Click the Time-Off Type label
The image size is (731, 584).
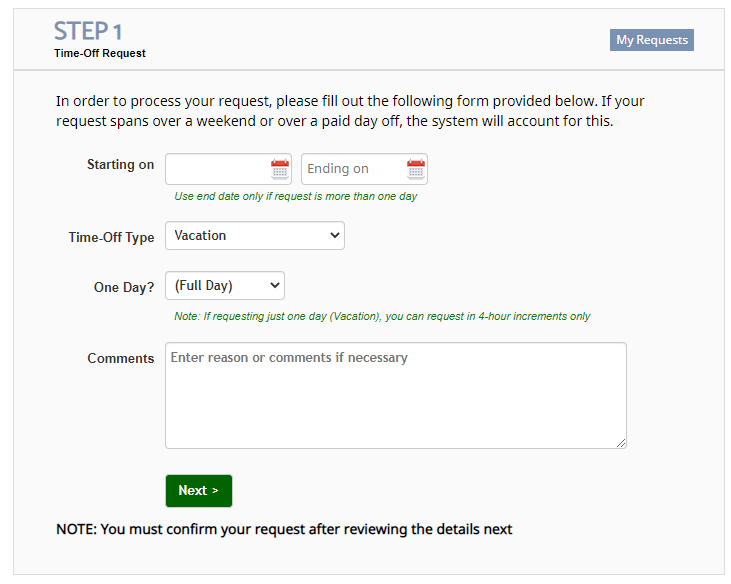tap(111, 237)
